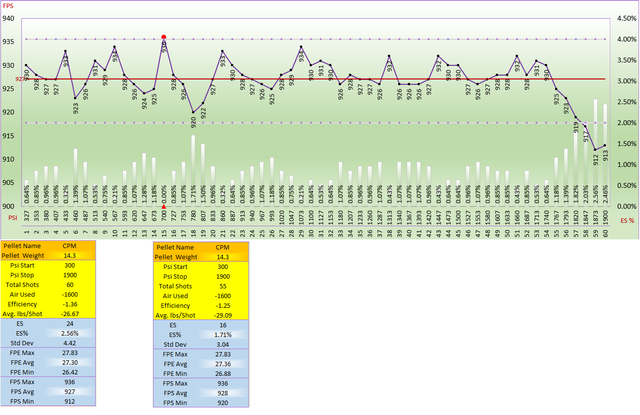This screenshot has width=640, height=415.
Task: Click Std Dev value 3.04
Action: (223, 344)
